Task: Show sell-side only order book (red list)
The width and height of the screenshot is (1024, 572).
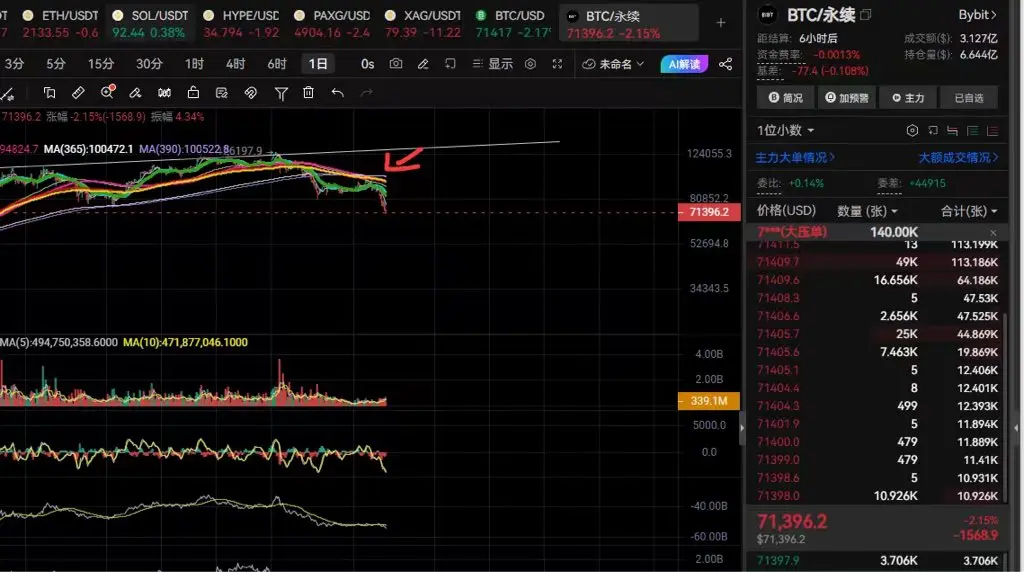Action: 993,131
